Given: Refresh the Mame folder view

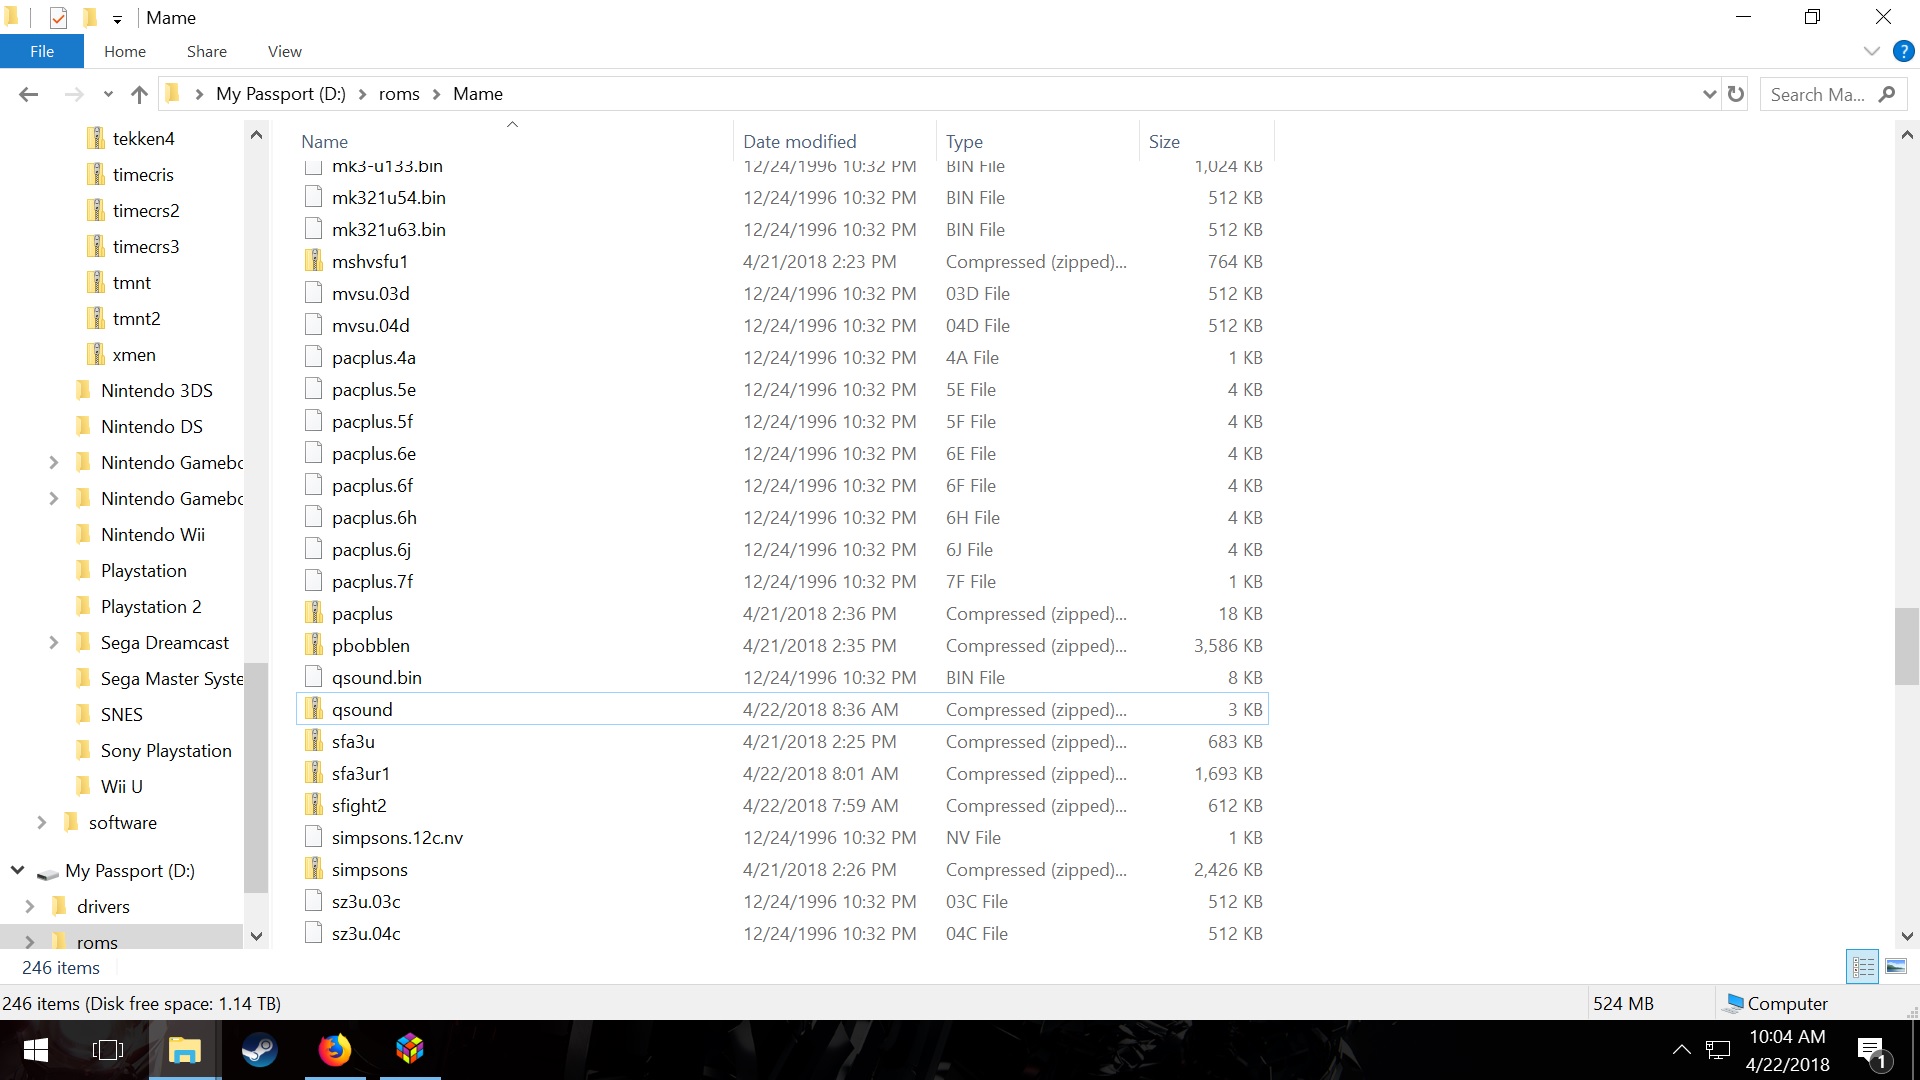Looking at the screenshot, I should click(x=1736, y=94).
